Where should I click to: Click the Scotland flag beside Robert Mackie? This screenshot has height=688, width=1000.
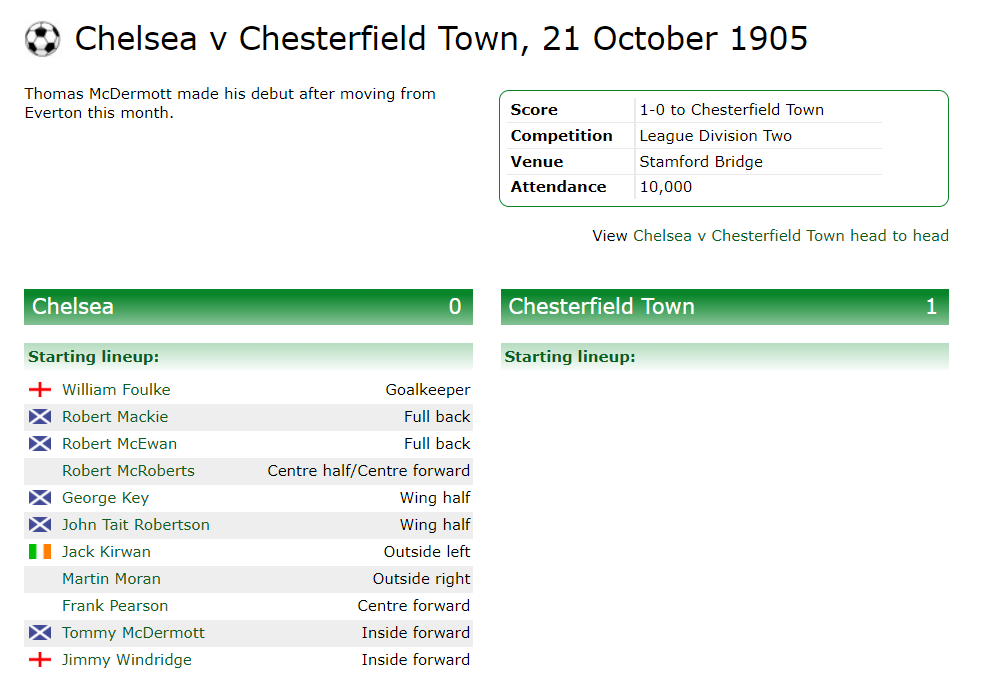40,417
